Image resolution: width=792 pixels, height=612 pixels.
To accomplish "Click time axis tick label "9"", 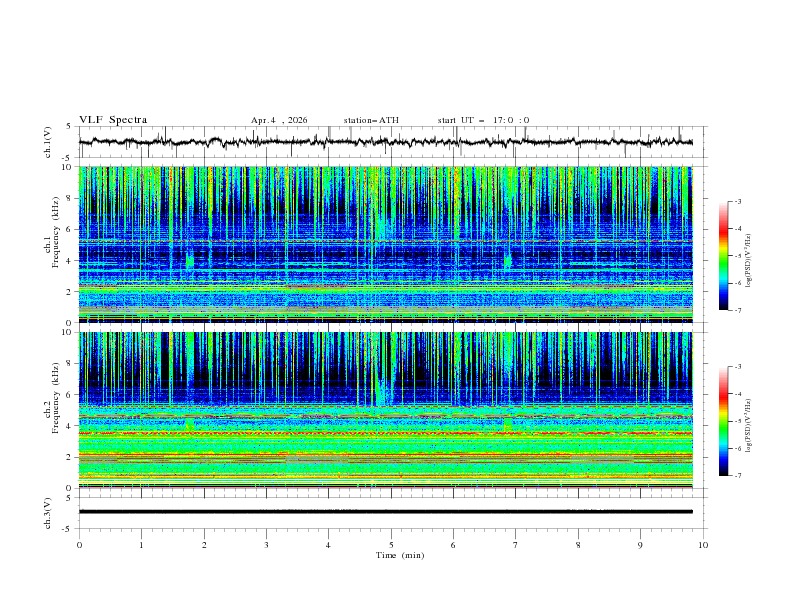I will [640, 545].
